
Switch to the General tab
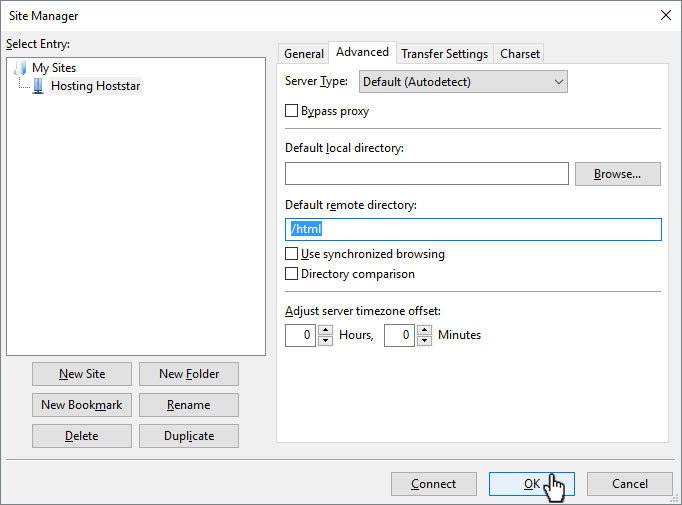coord(304,54)
